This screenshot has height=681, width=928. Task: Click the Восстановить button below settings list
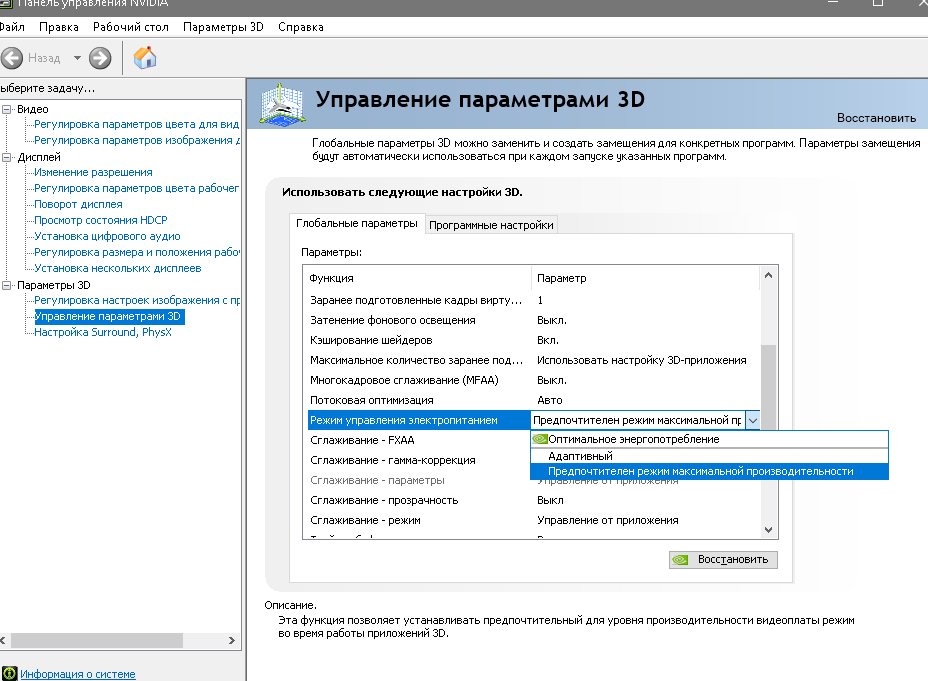point(723,560)
